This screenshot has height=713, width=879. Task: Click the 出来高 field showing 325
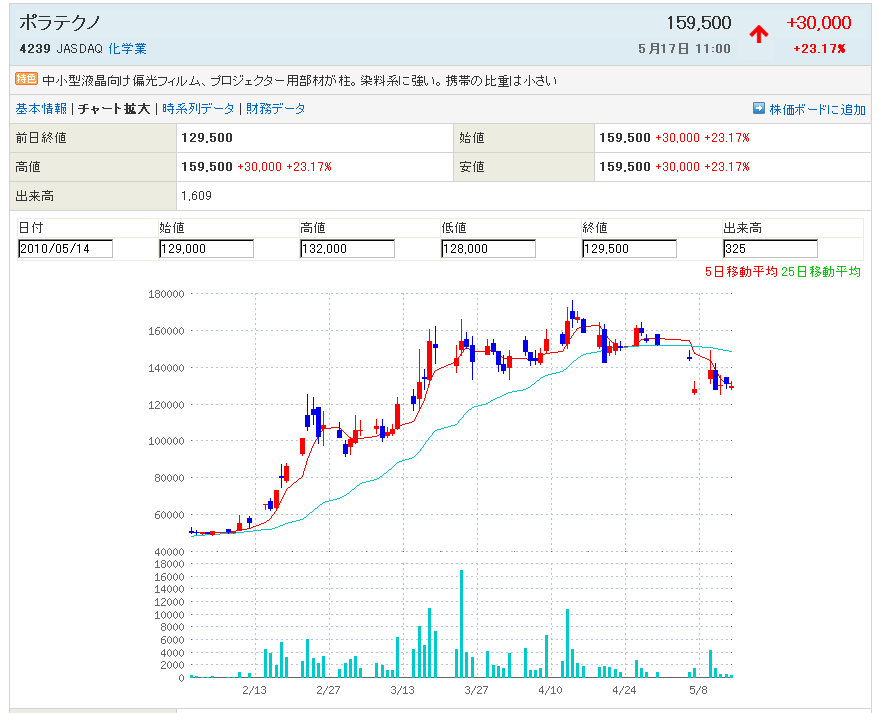click(770, 249)
